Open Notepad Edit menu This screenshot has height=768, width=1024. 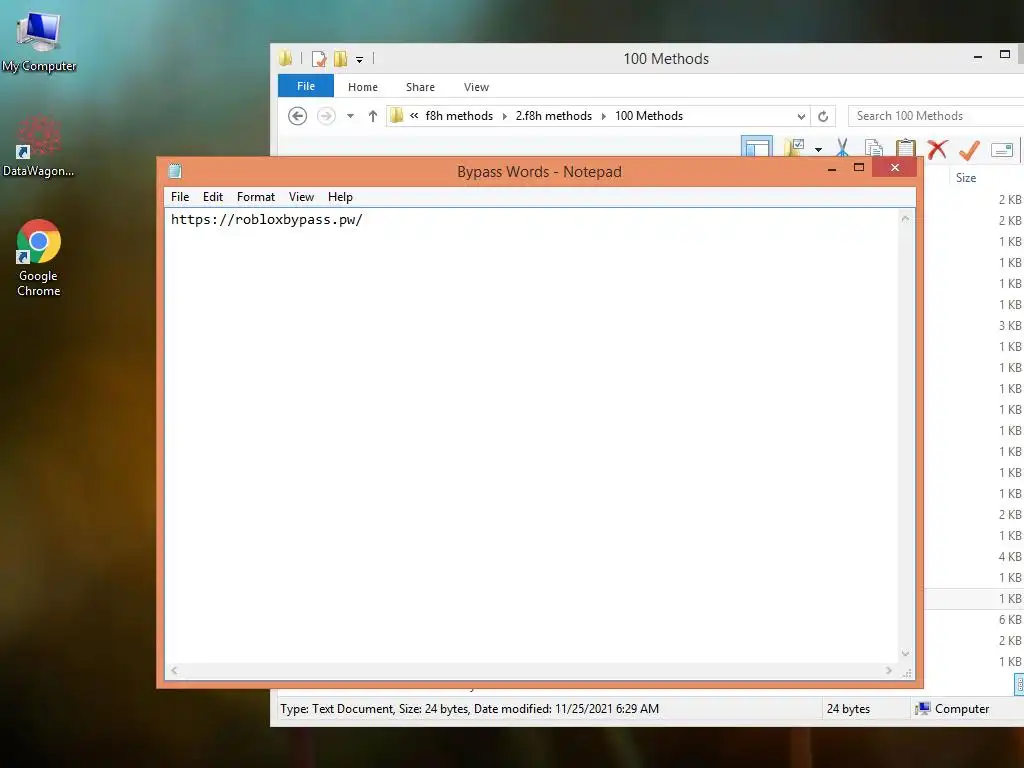(x=212, y=197)
